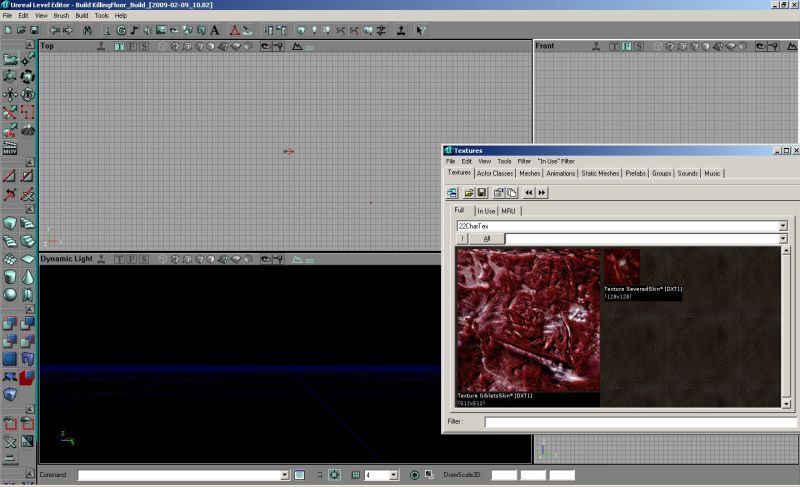Screen dimensions: 800x487
Task: Toggle eye visibility icon in Top viewport toolbar
Action: [265, 46]
